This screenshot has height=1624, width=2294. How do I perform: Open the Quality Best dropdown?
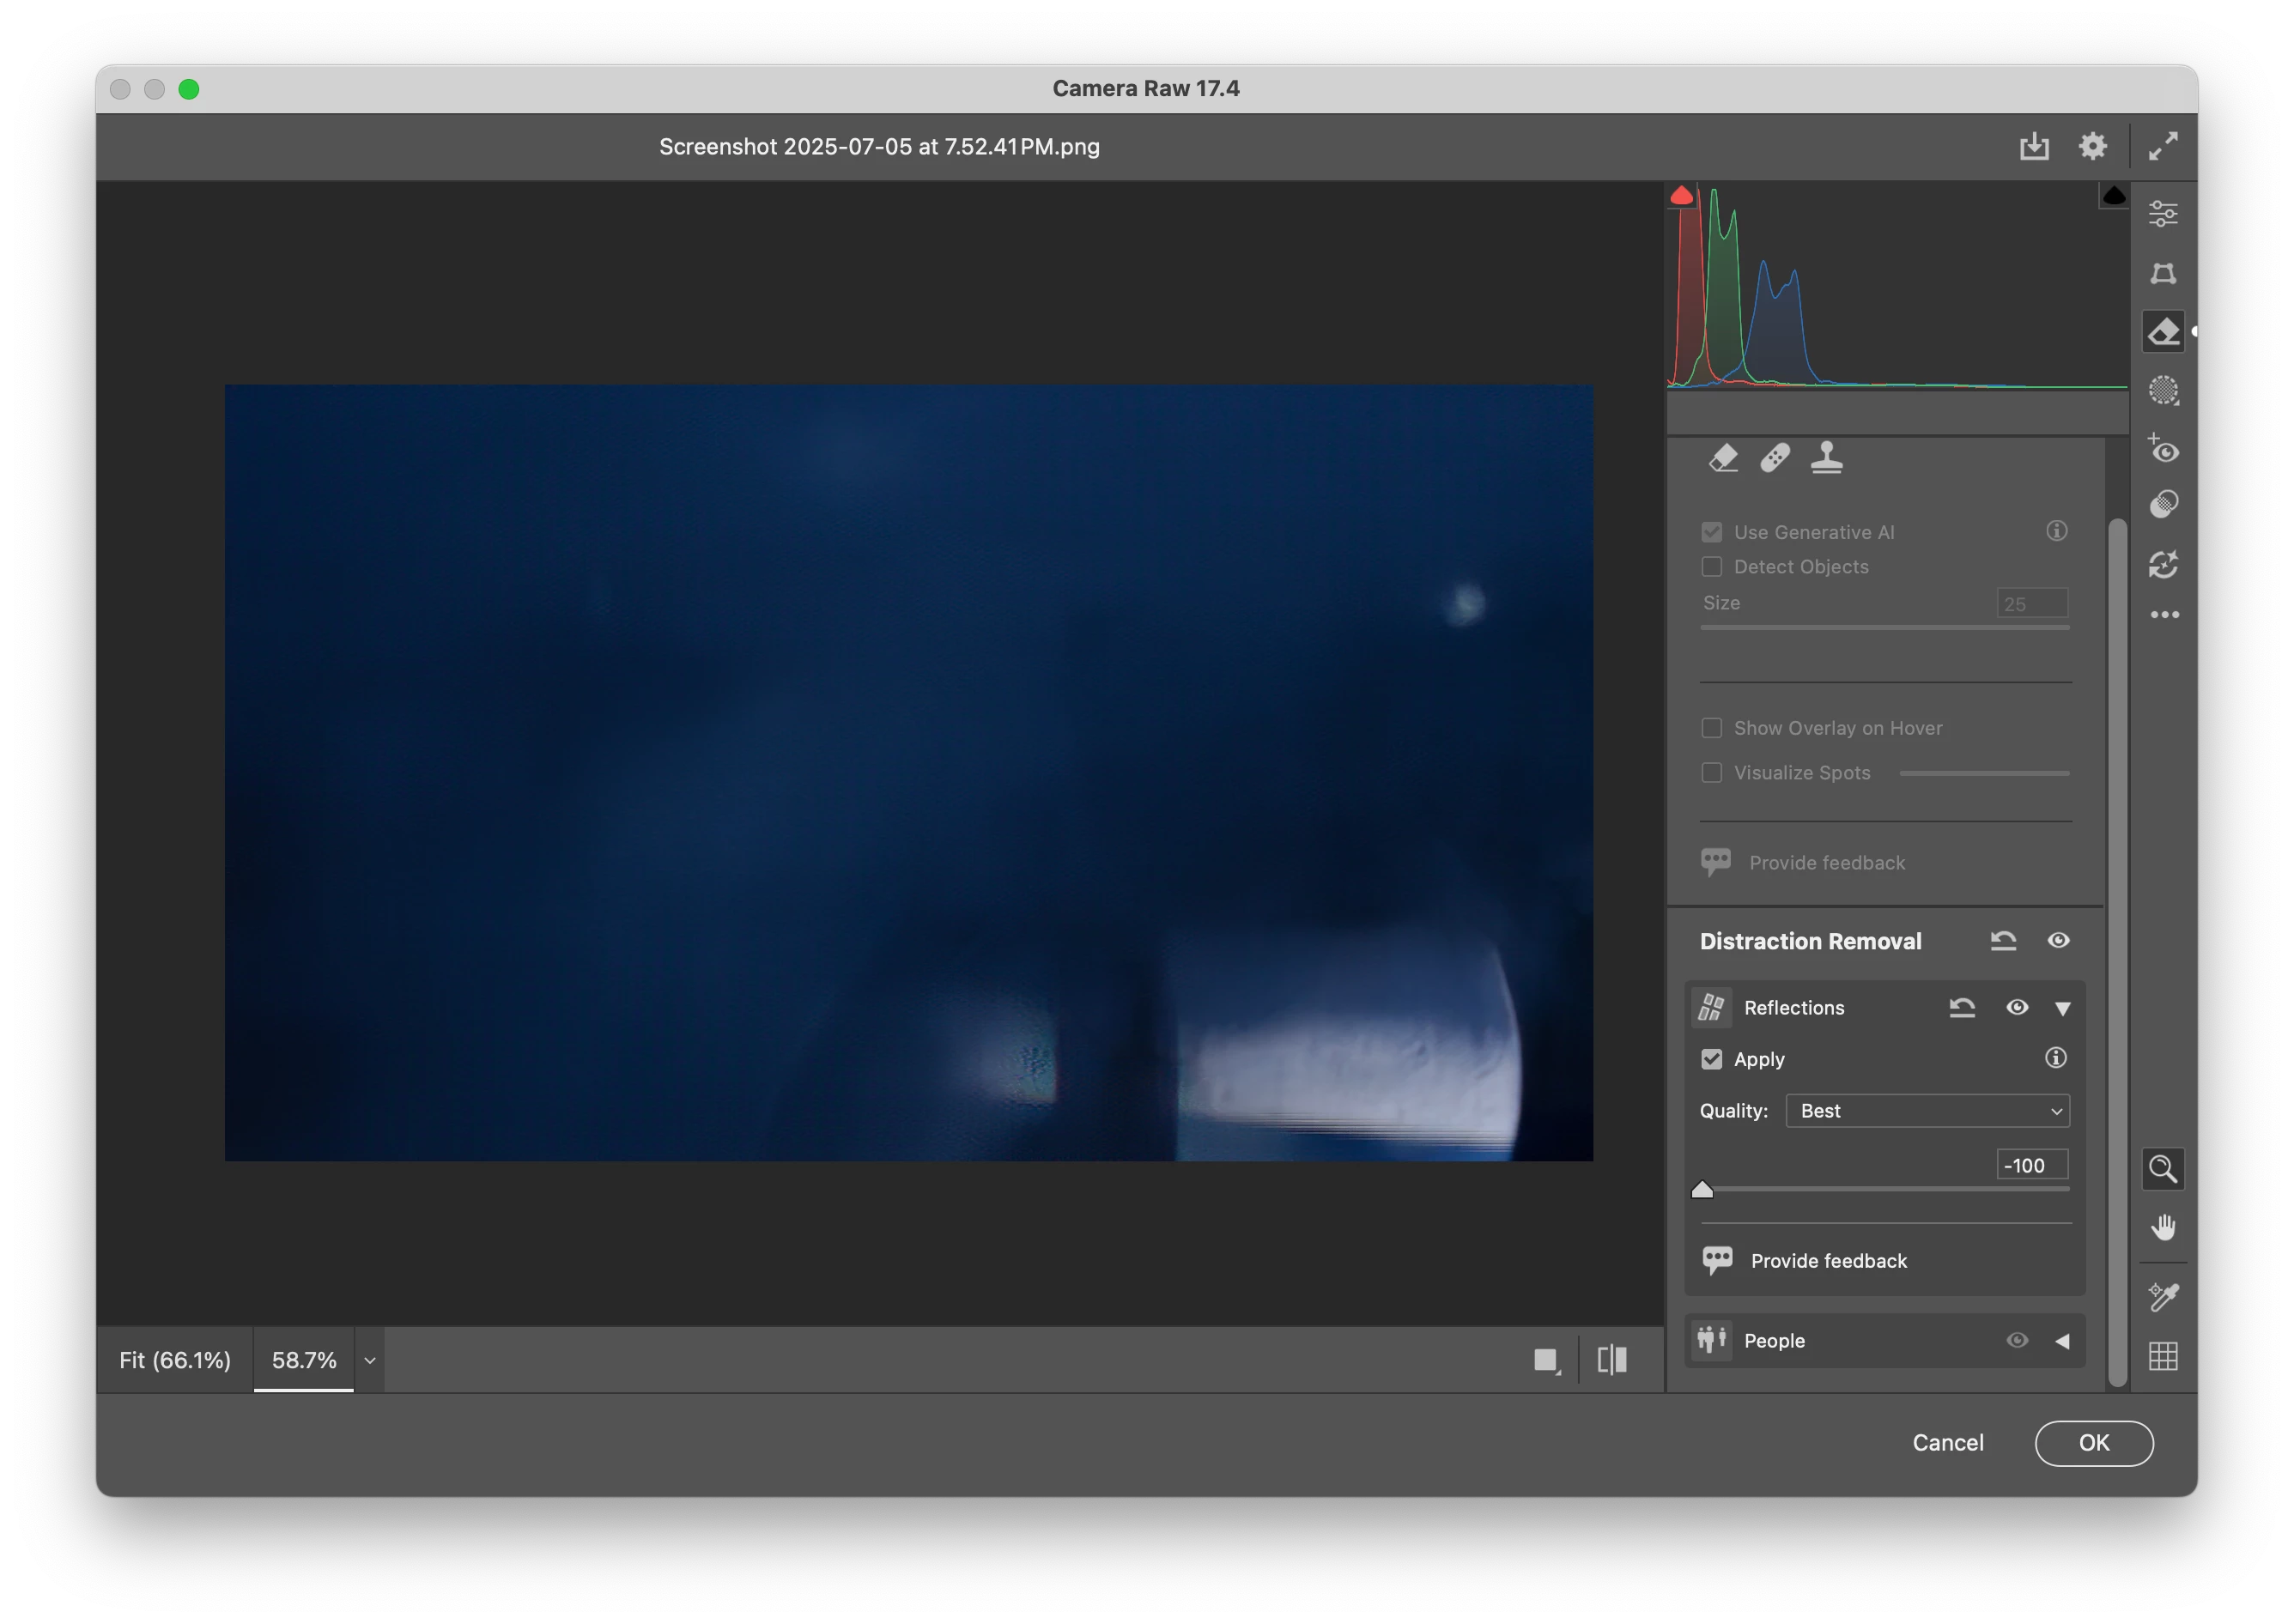(1927, 1111)
